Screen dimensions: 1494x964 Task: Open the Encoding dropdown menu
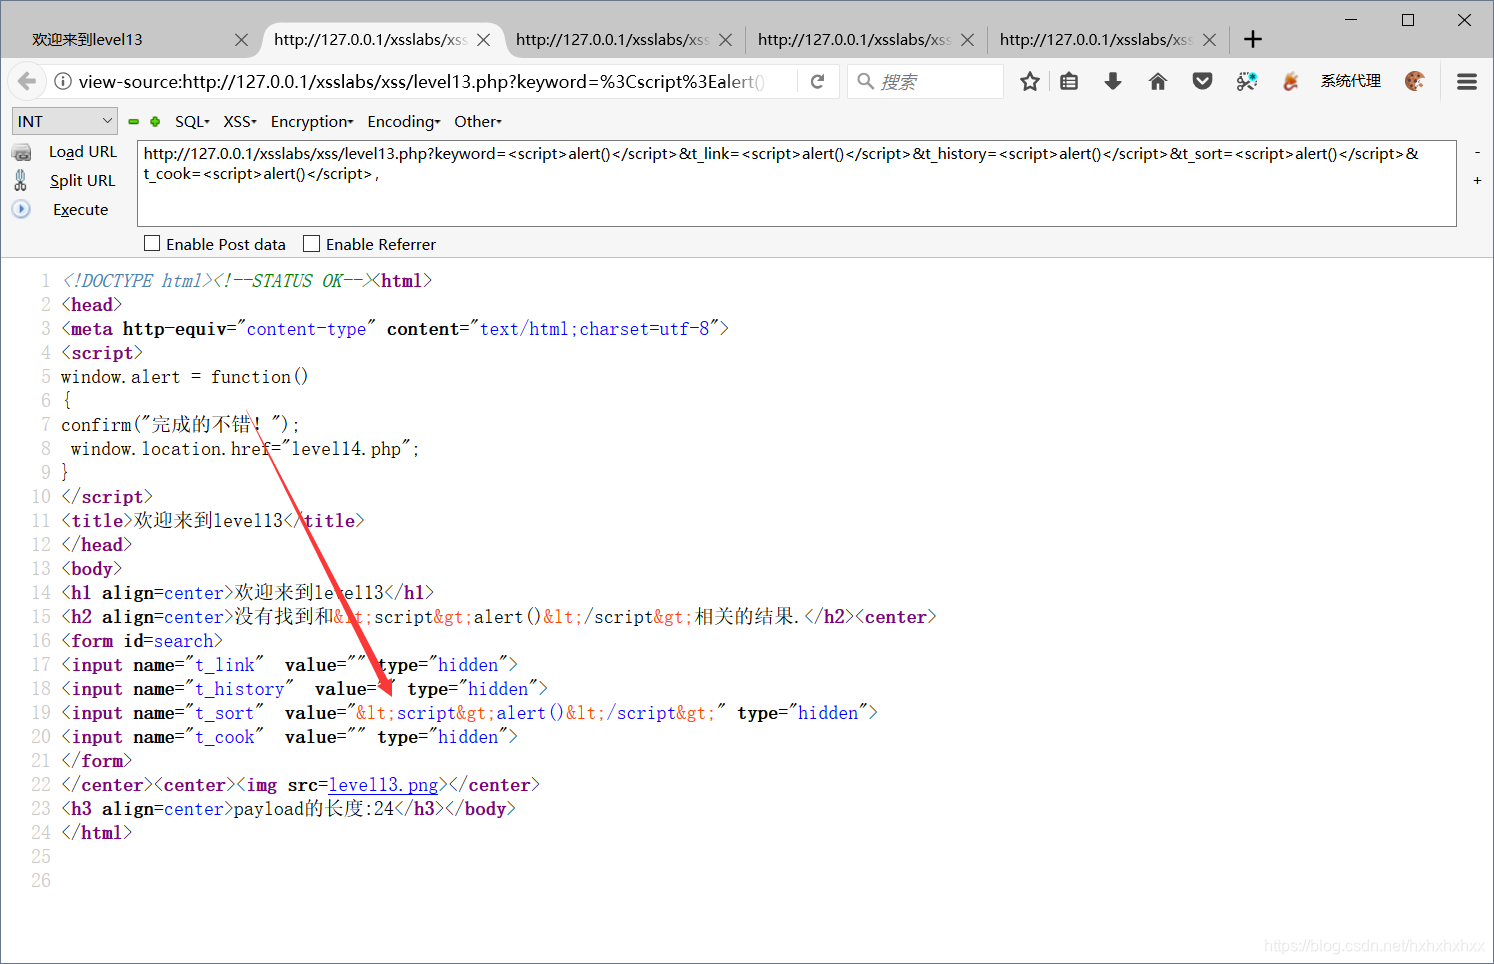tap(404, 121)
